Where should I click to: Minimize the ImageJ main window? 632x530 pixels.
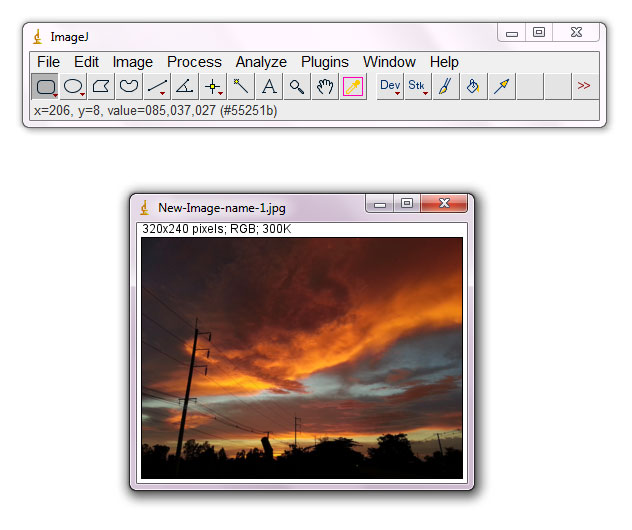512,33
